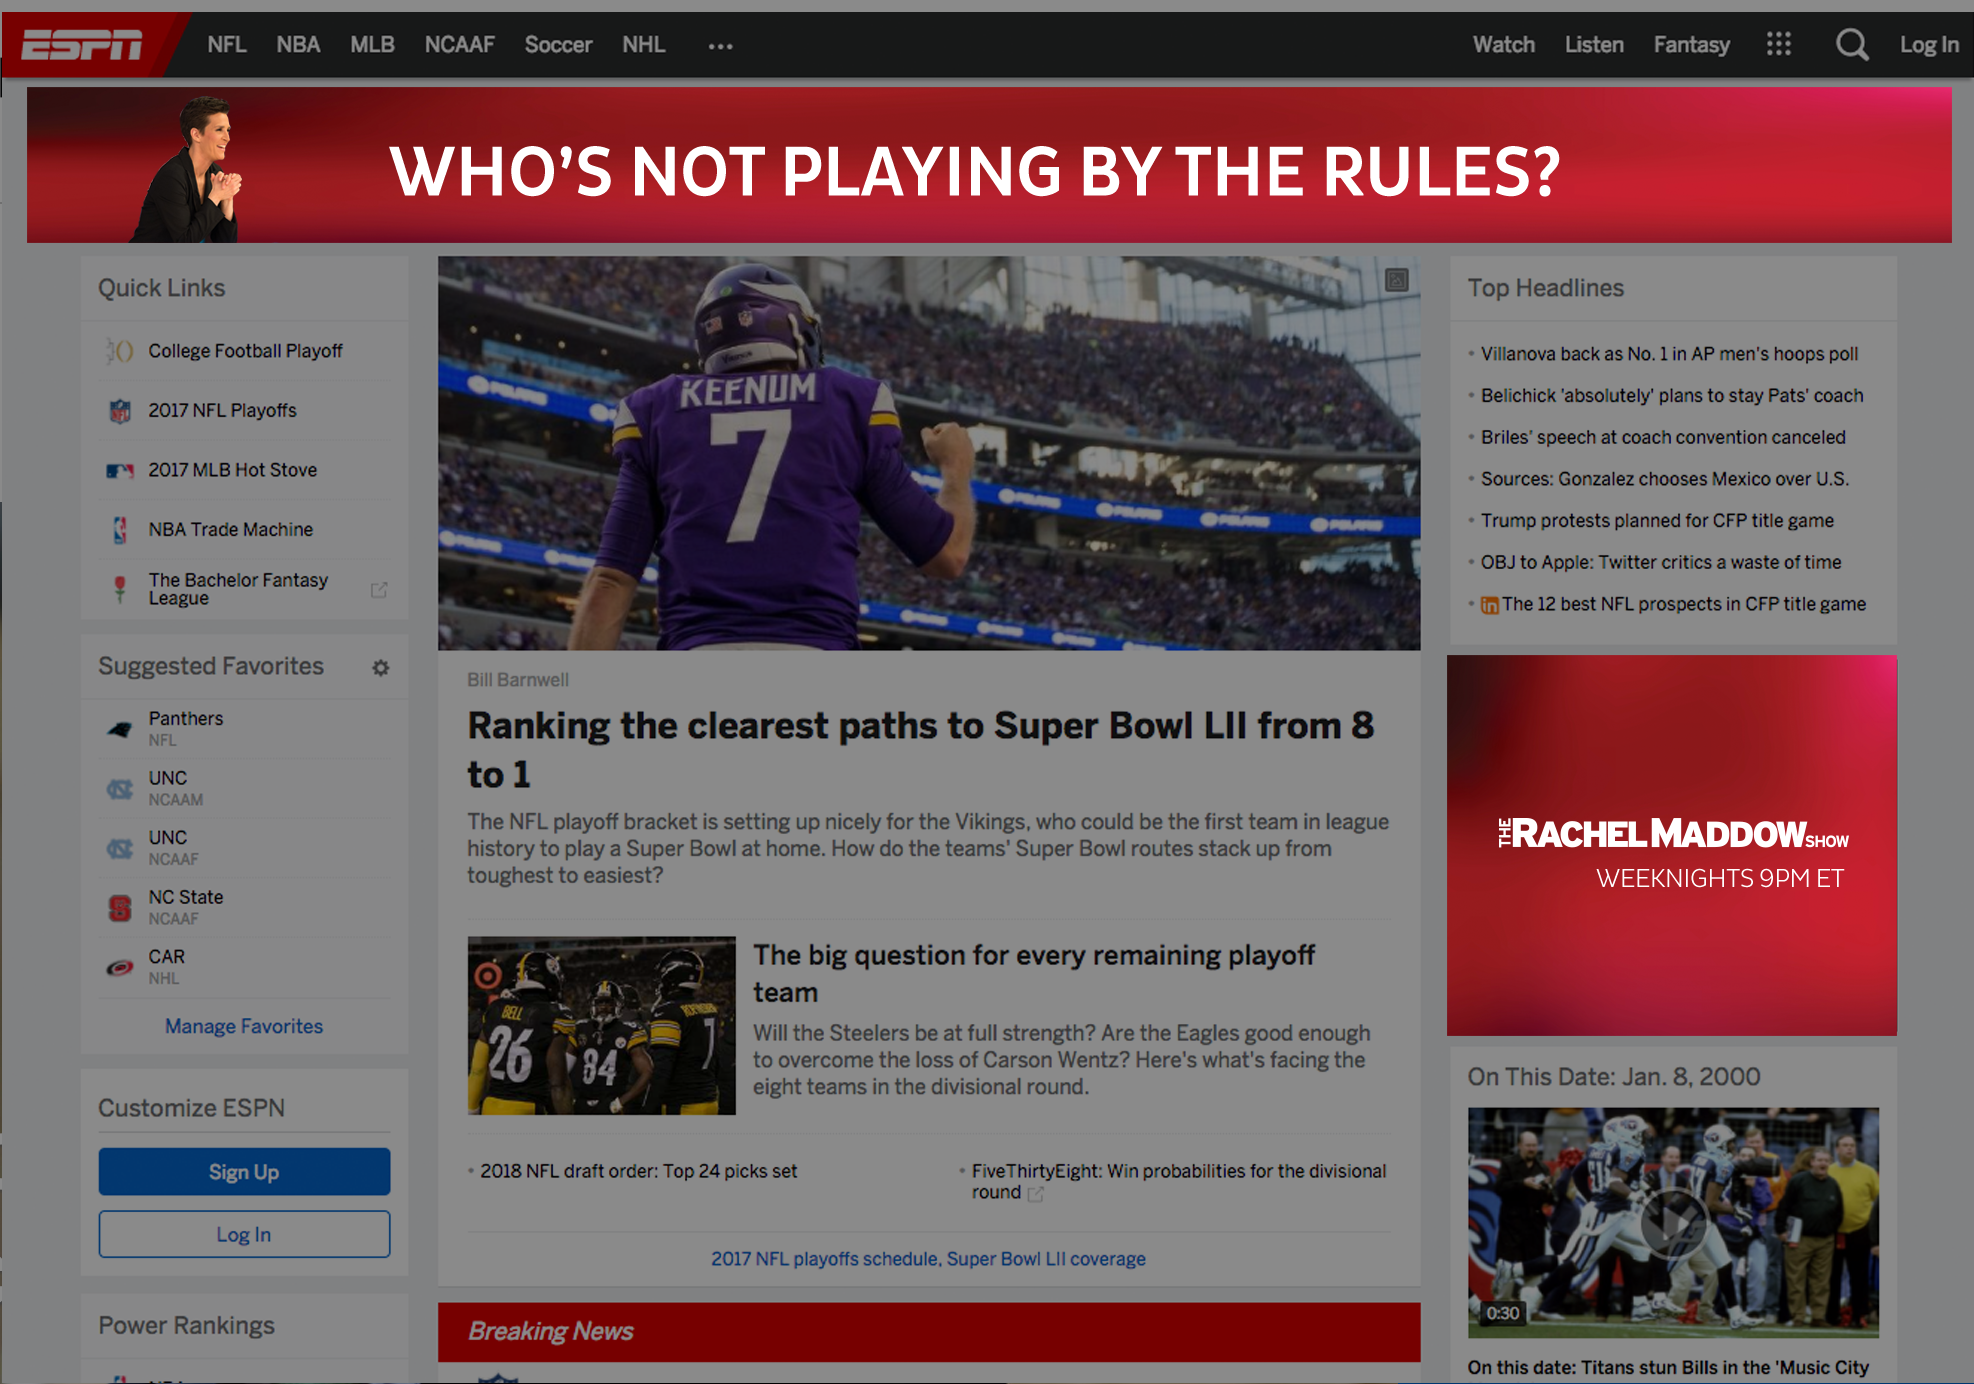Image resolution: width=1974 pixels, height=1384 pixels.
Task: Click the ESPN logo in header
Action: [x=82, y=45]
